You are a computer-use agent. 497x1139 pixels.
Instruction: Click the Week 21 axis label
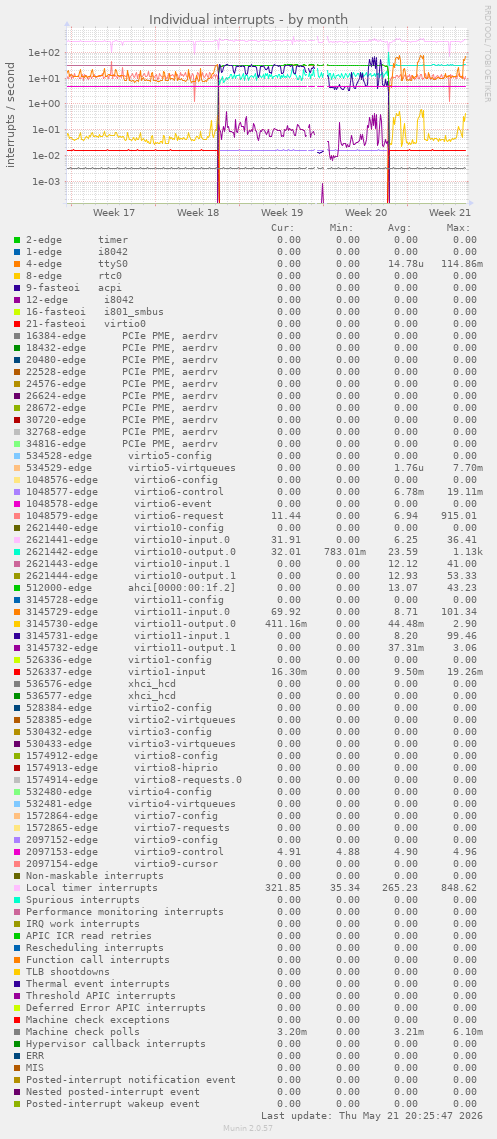tap(450, 213)
